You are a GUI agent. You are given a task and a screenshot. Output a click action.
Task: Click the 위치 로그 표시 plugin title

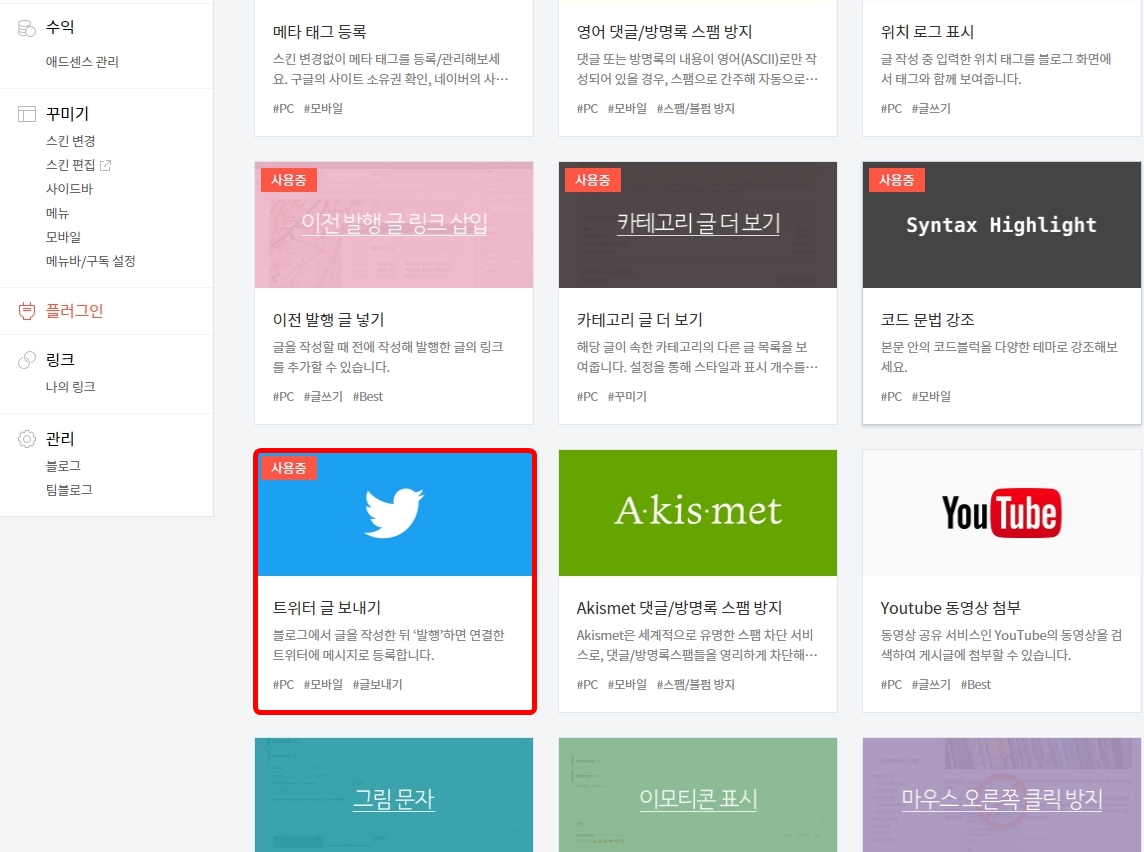927,32
